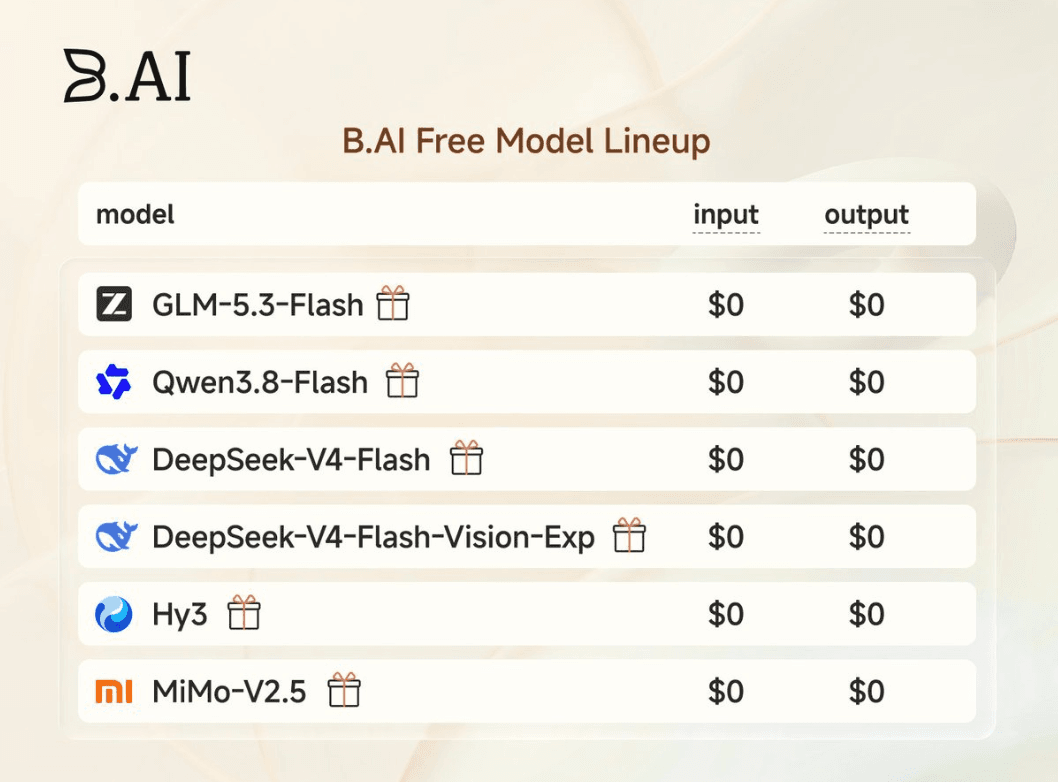
Task: Click the gift icon after DeepSeek-V4-Flash-Vision-Exp
Action: [x=630, y=535]
